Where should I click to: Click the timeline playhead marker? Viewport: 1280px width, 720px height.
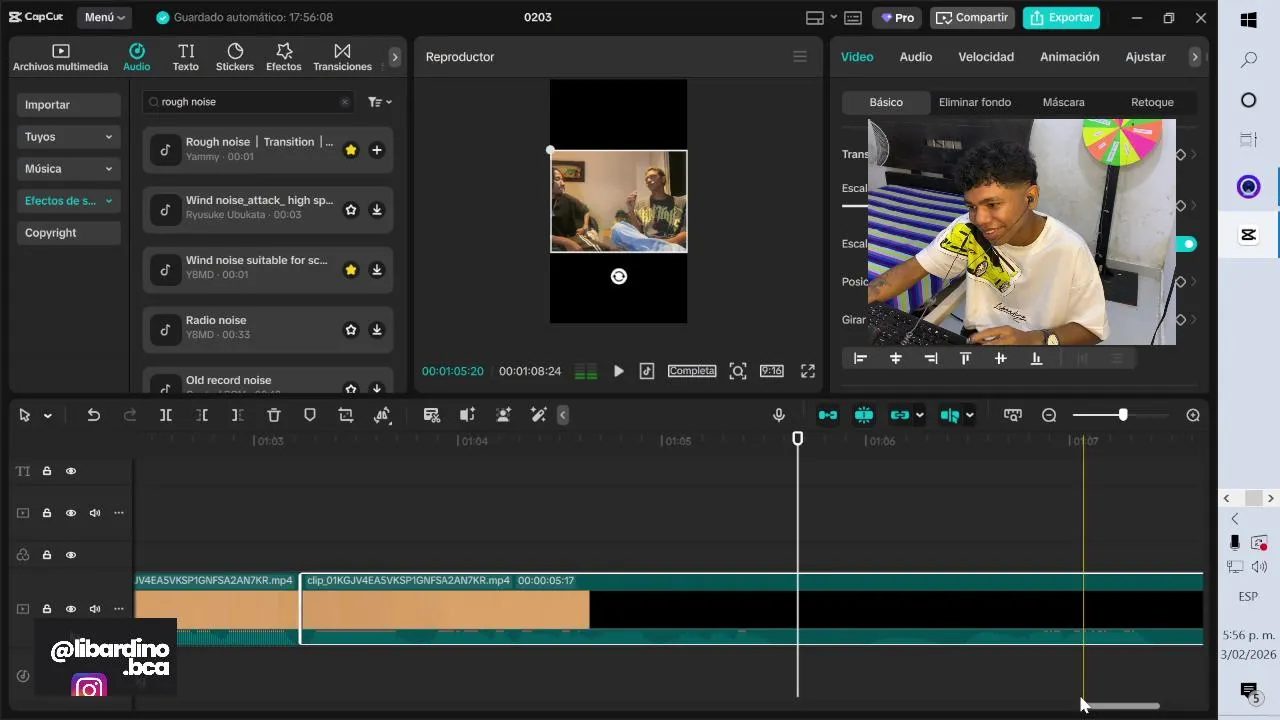click(797, 438)
